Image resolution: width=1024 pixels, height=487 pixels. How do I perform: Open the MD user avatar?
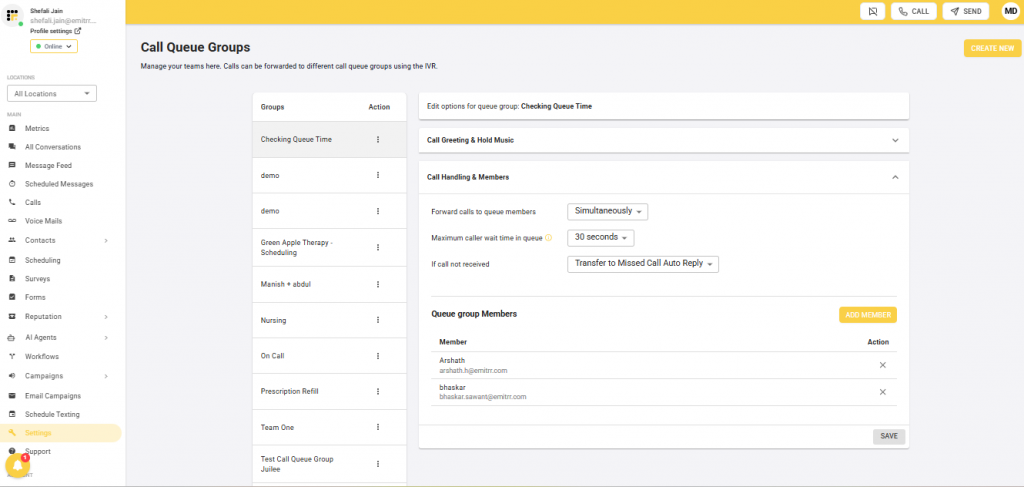click(1010, 11)
